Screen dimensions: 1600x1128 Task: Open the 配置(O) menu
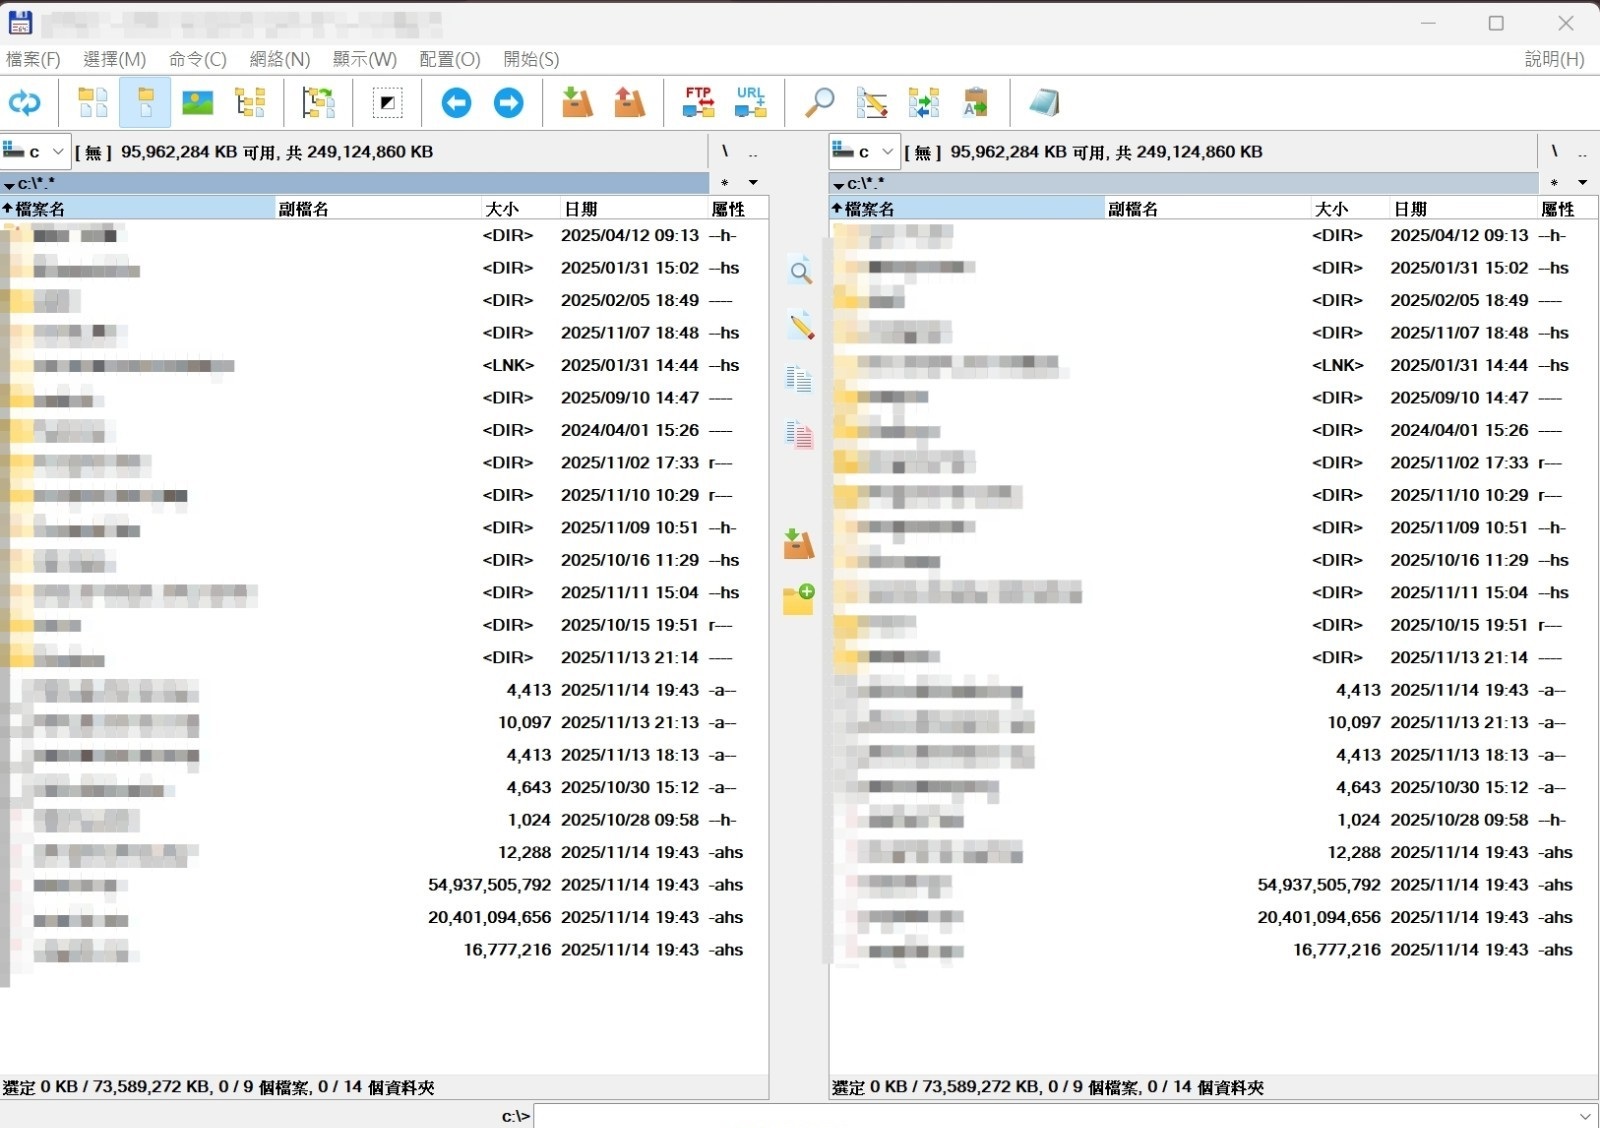(449, 59)
